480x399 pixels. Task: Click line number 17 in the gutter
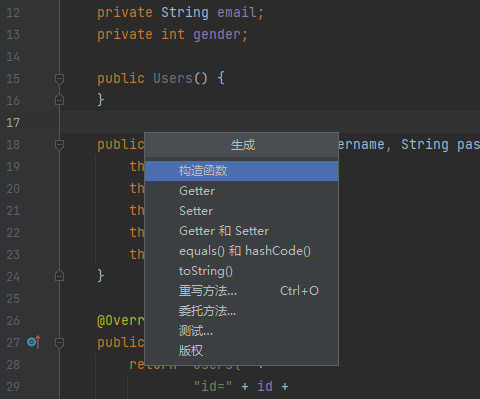(x=13, y=123)
